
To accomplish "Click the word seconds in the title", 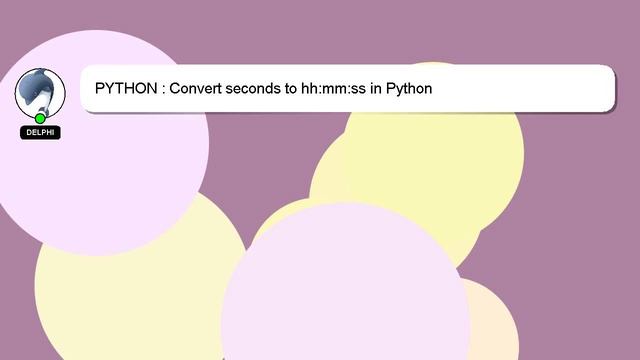I will pos(253,88).
